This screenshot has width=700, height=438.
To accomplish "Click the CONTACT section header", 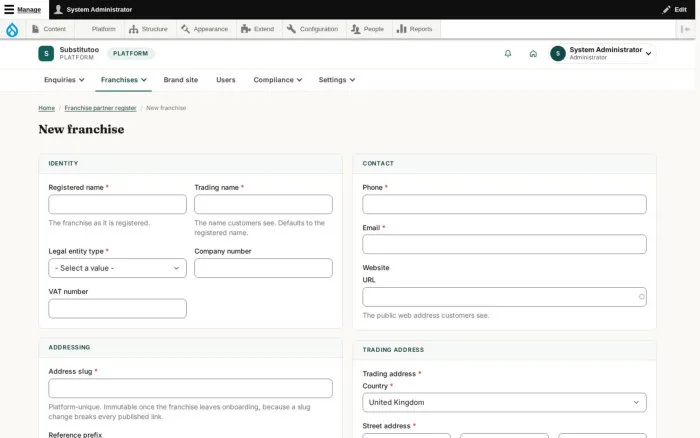I will pos(378,163).
